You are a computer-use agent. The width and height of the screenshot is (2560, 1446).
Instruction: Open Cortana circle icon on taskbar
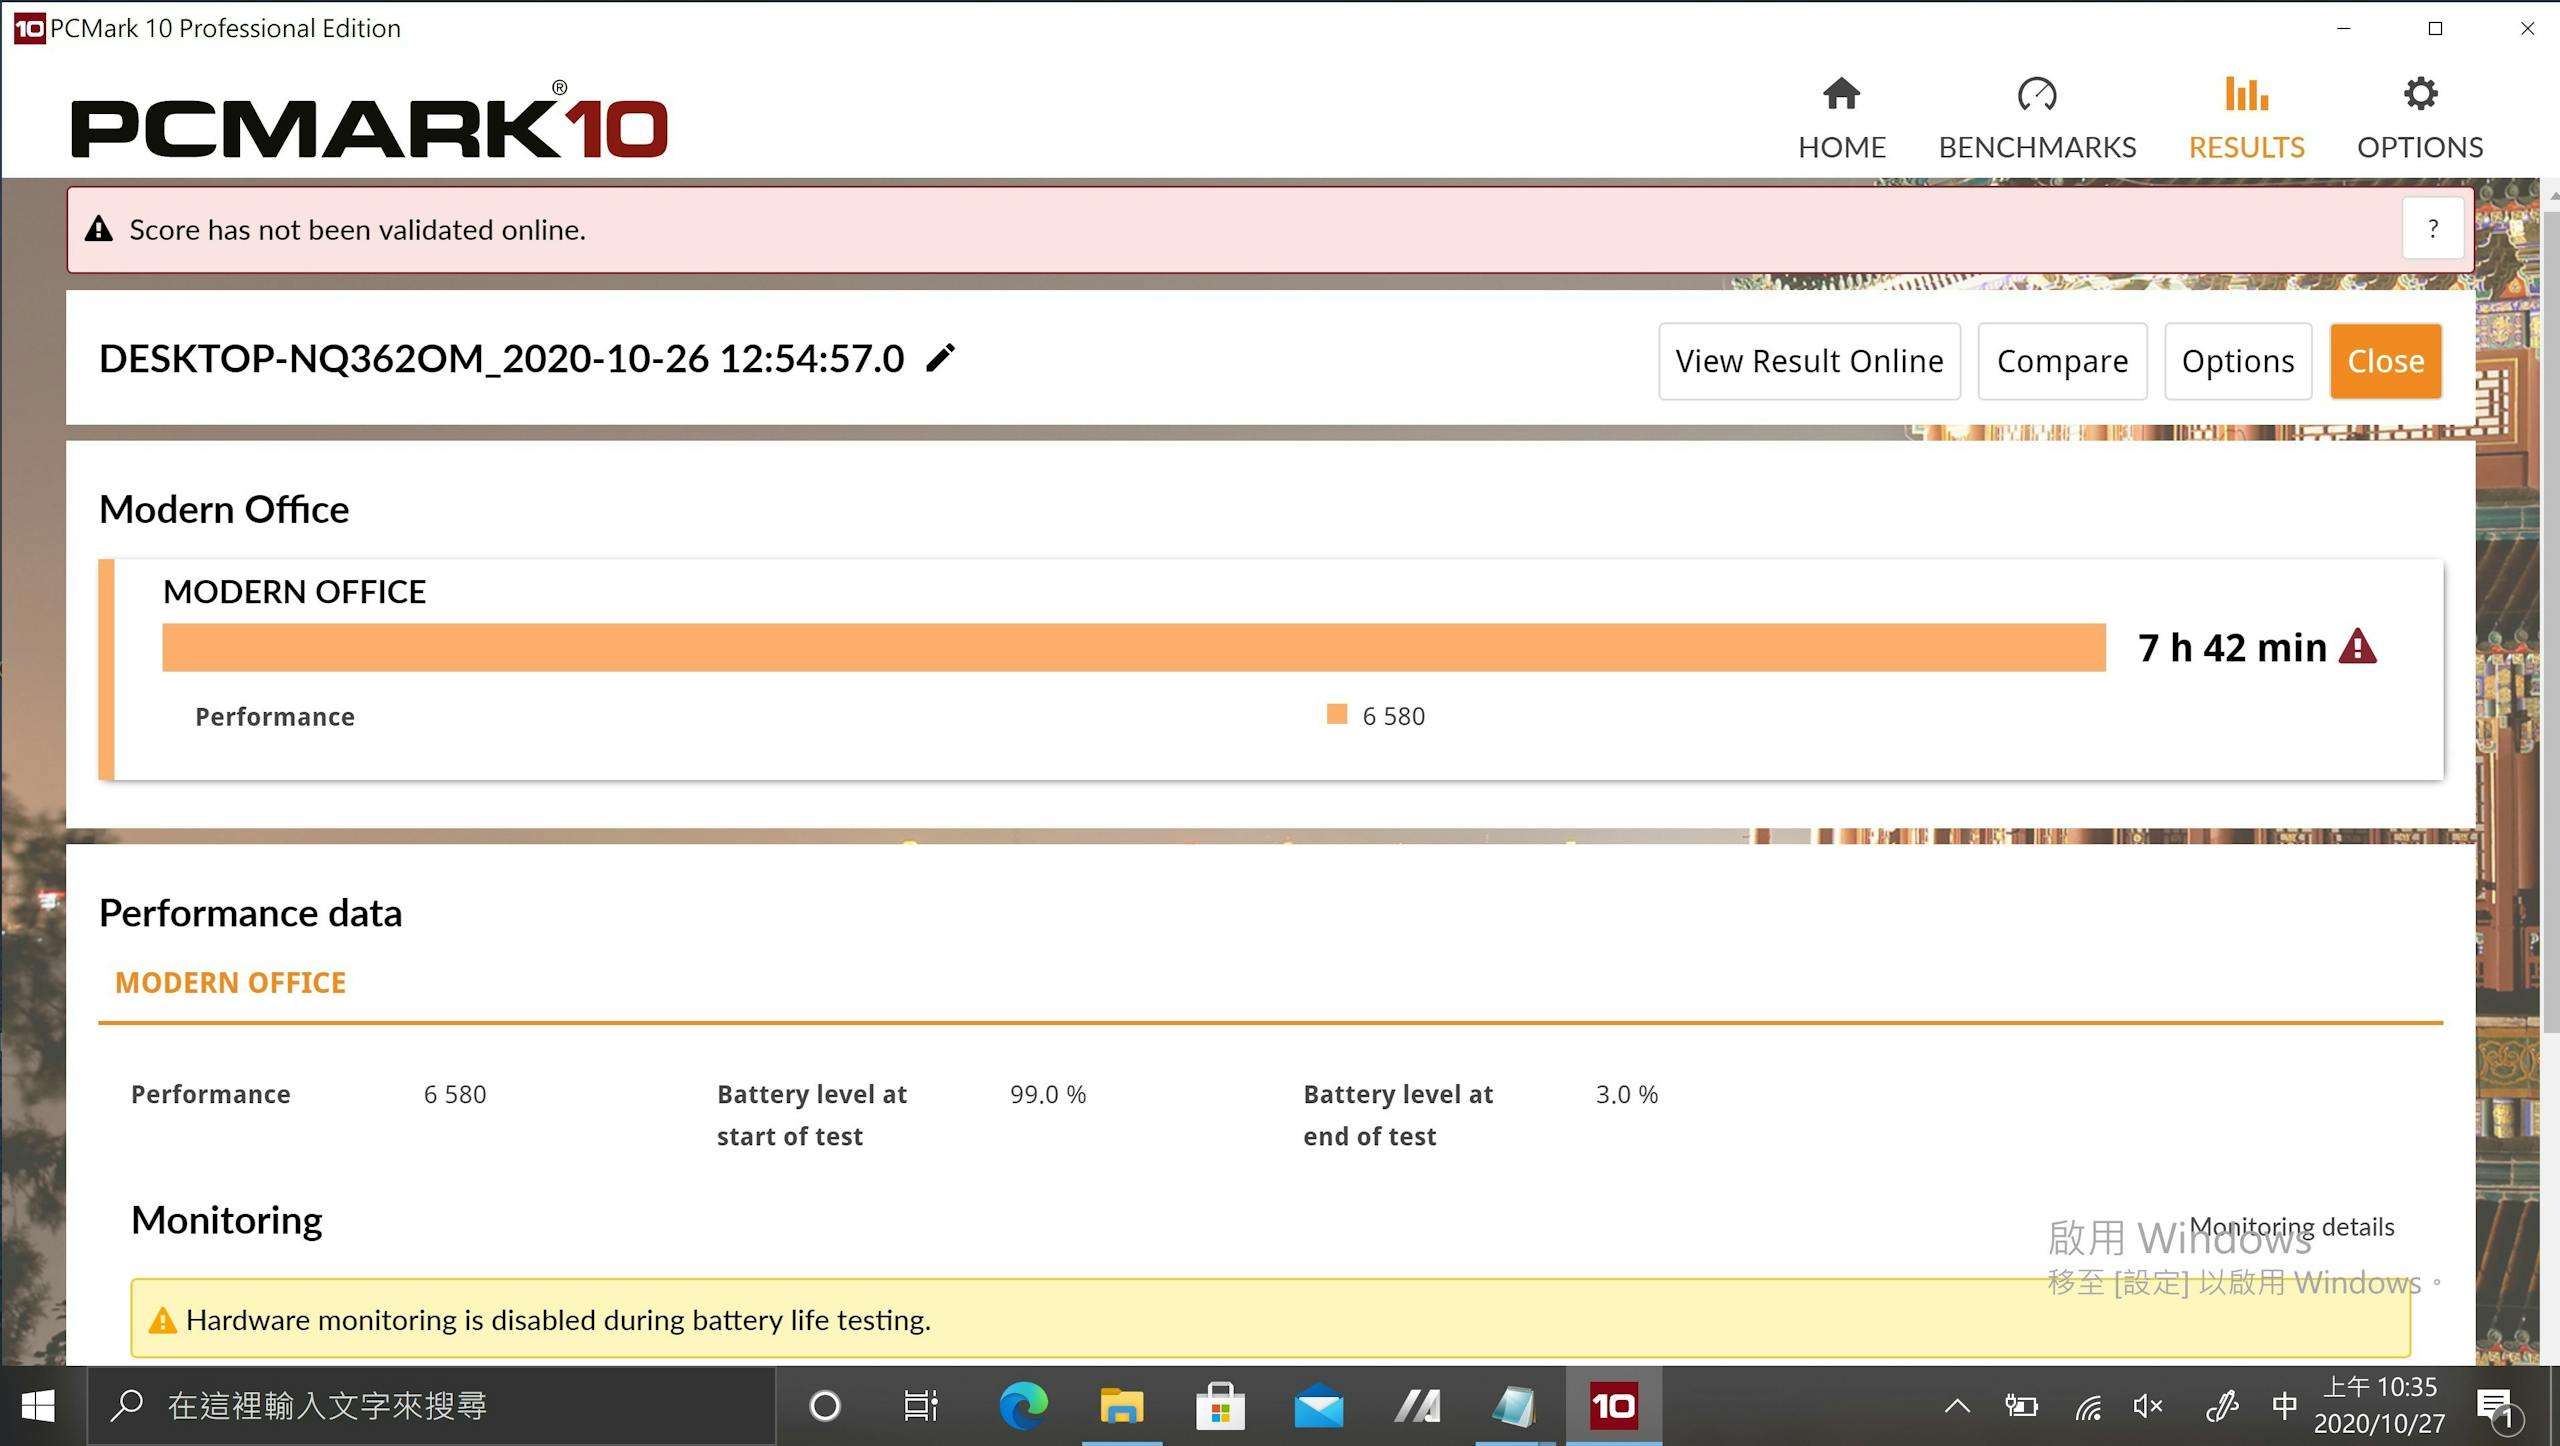(x=825, y=1406)
